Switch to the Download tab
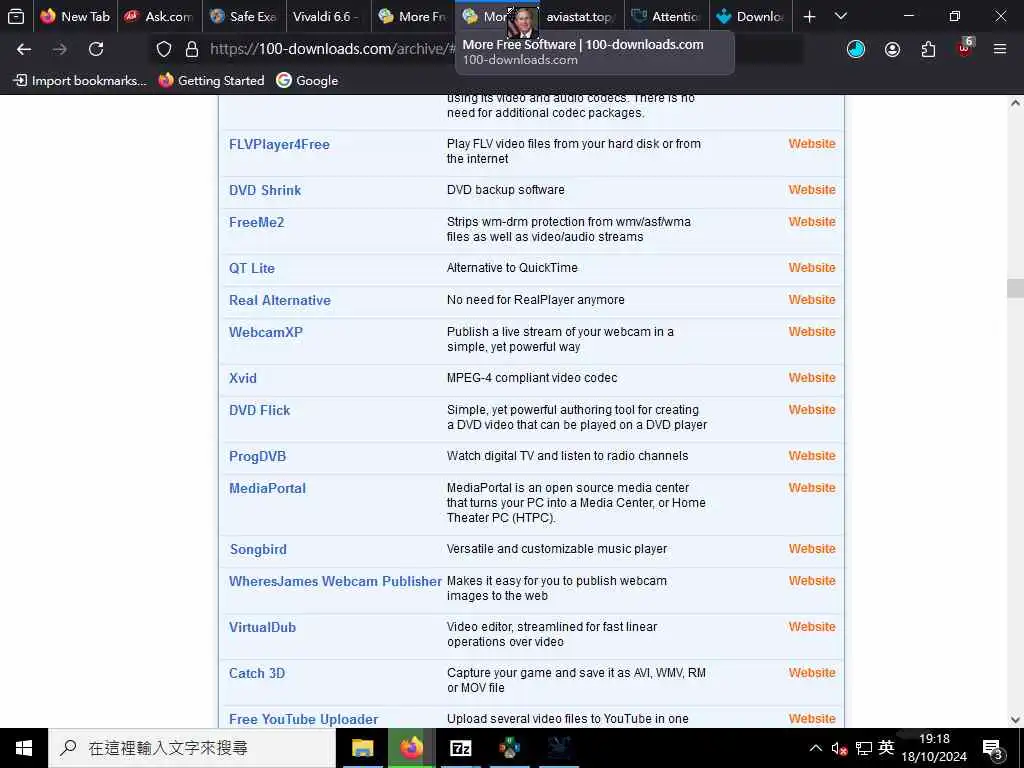The width and height of the screenshot is (1024, 768). [750, 16]
